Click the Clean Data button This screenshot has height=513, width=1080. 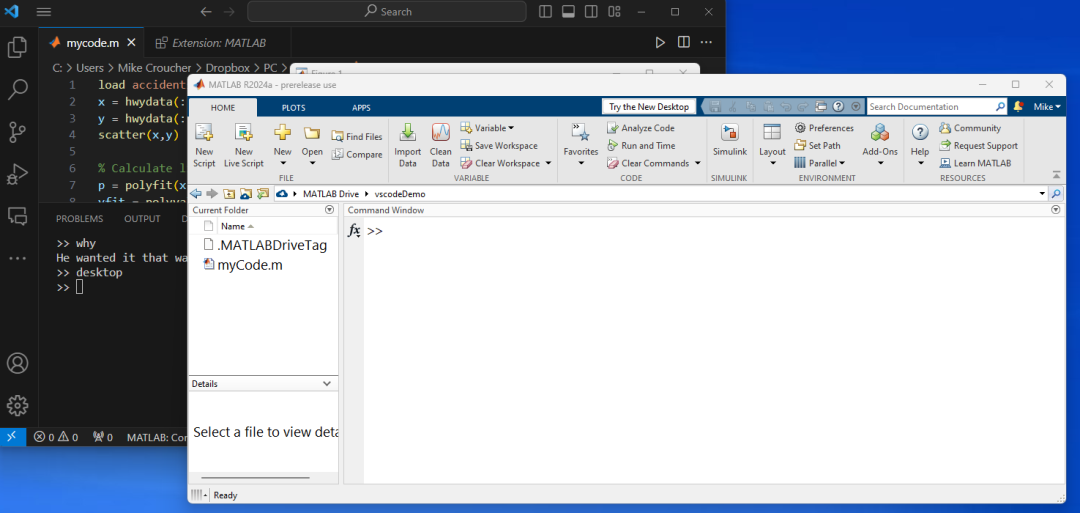[441, 145]
